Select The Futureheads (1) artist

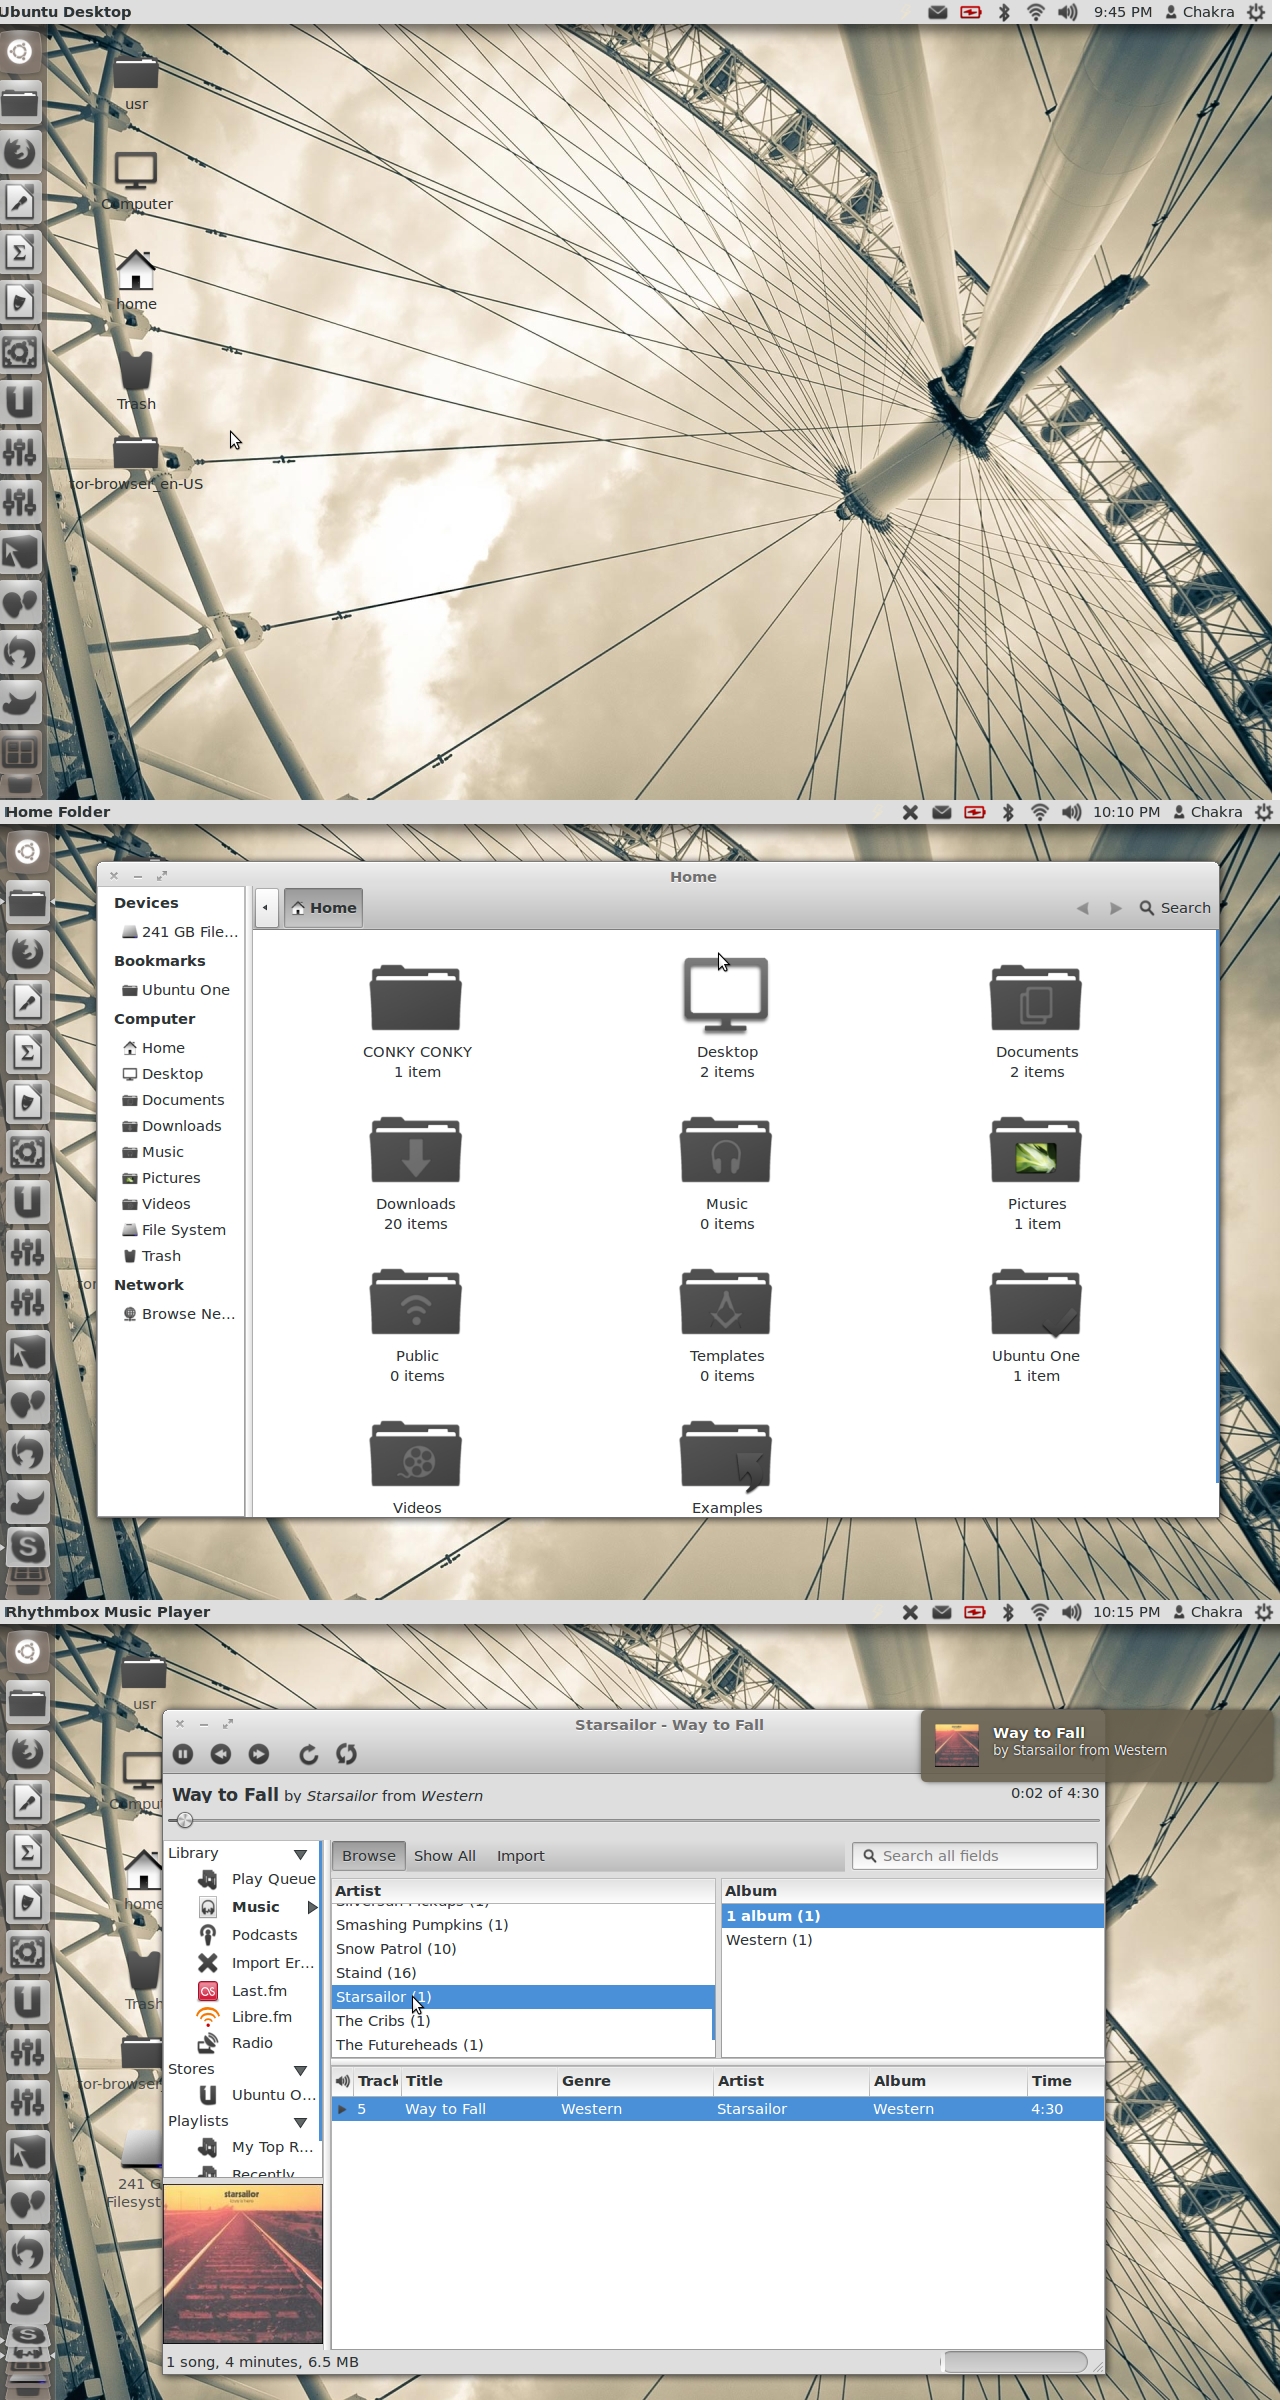click(522, 2045)
